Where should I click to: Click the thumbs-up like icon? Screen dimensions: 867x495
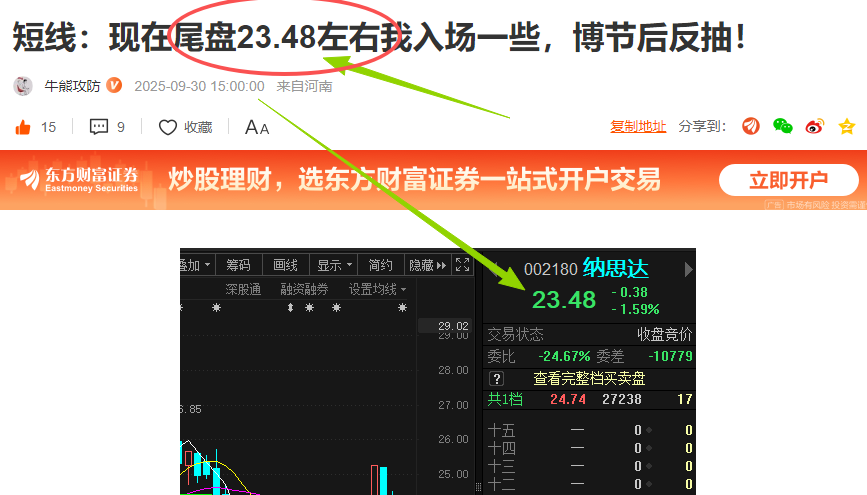click(x=23, y=128)
